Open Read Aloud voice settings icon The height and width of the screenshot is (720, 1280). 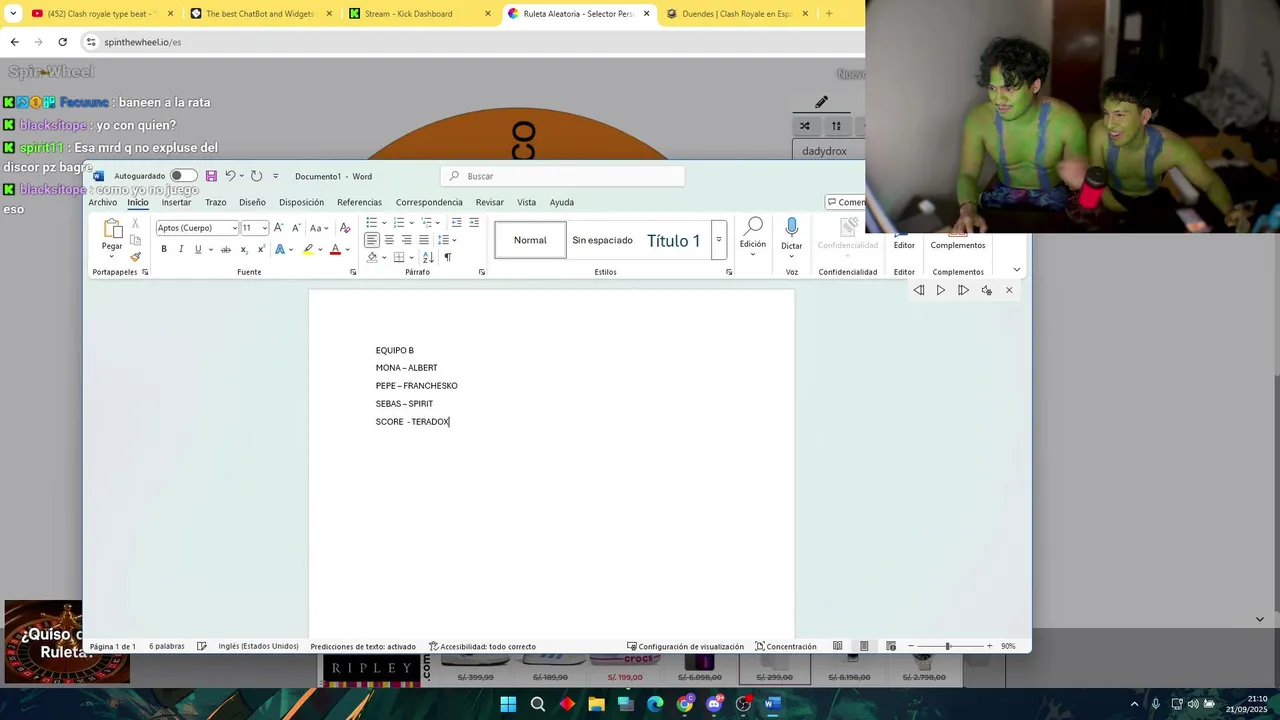coord(986,290)
